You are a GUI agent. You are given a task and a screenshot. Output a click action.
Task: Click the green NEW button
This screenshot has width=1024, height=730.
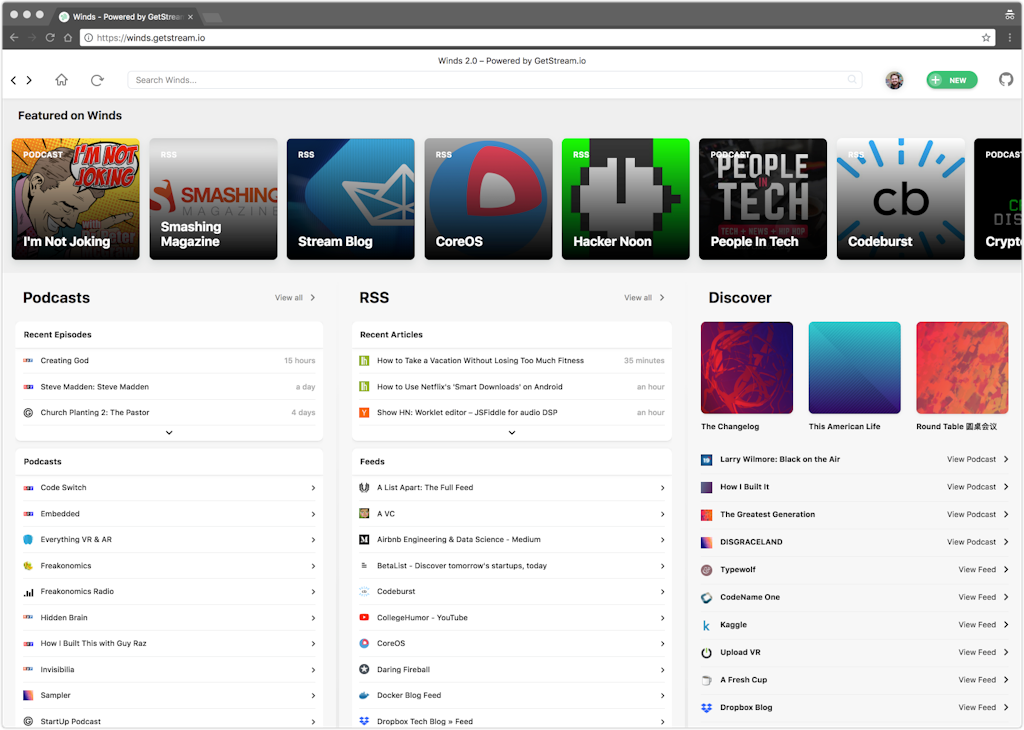point(951,80)
